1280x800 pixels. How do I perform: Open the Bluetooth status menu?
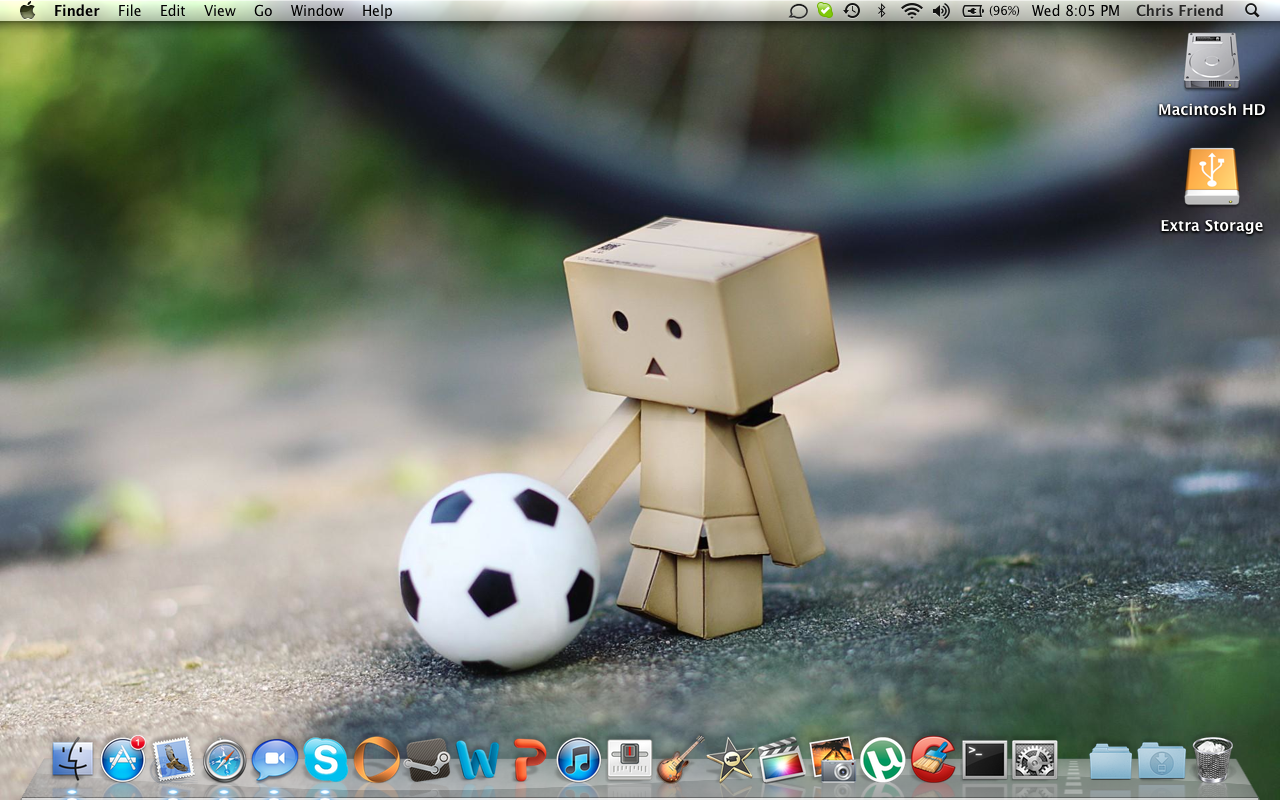click(881, 10)
